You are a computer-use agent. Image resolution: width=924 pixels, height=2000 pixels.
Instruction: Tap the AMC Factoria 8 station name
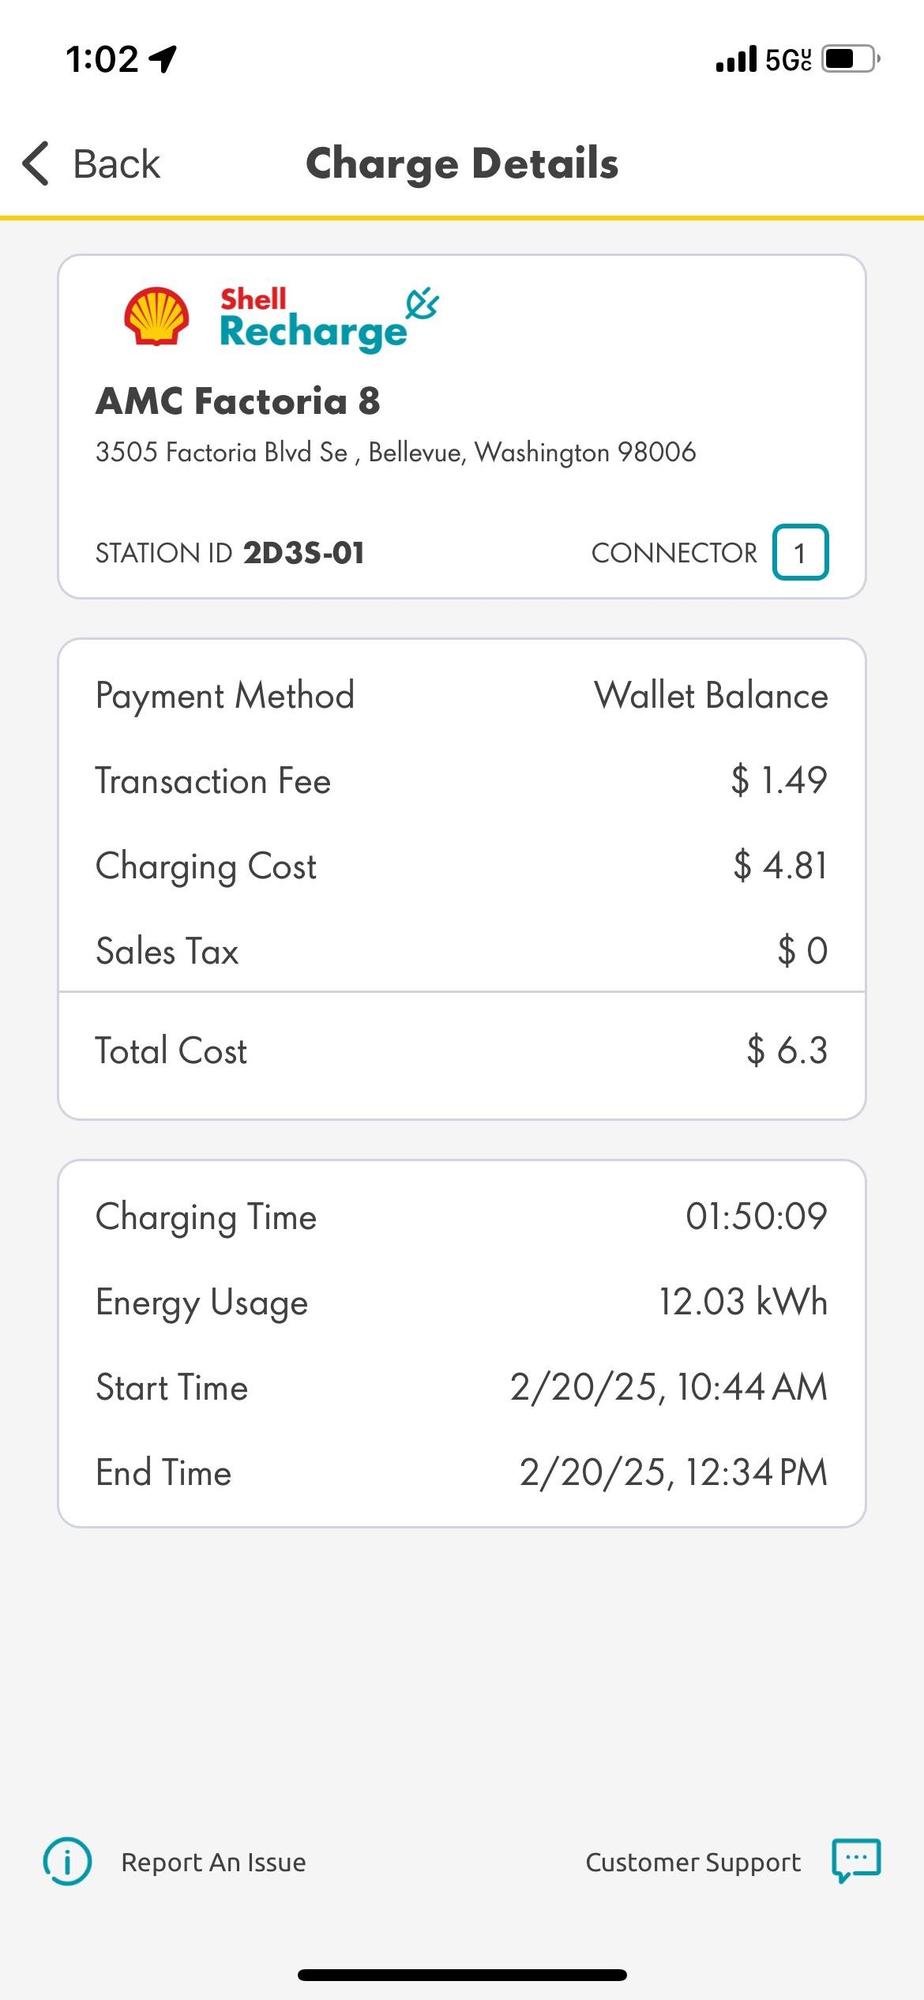[x=238, y=401]
